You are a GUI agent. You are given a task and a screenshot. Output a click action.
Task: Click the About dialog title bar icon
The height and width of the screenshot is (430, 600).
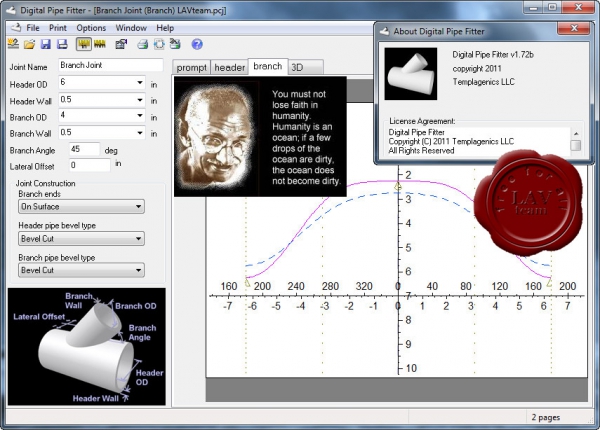tap(384, 31)
